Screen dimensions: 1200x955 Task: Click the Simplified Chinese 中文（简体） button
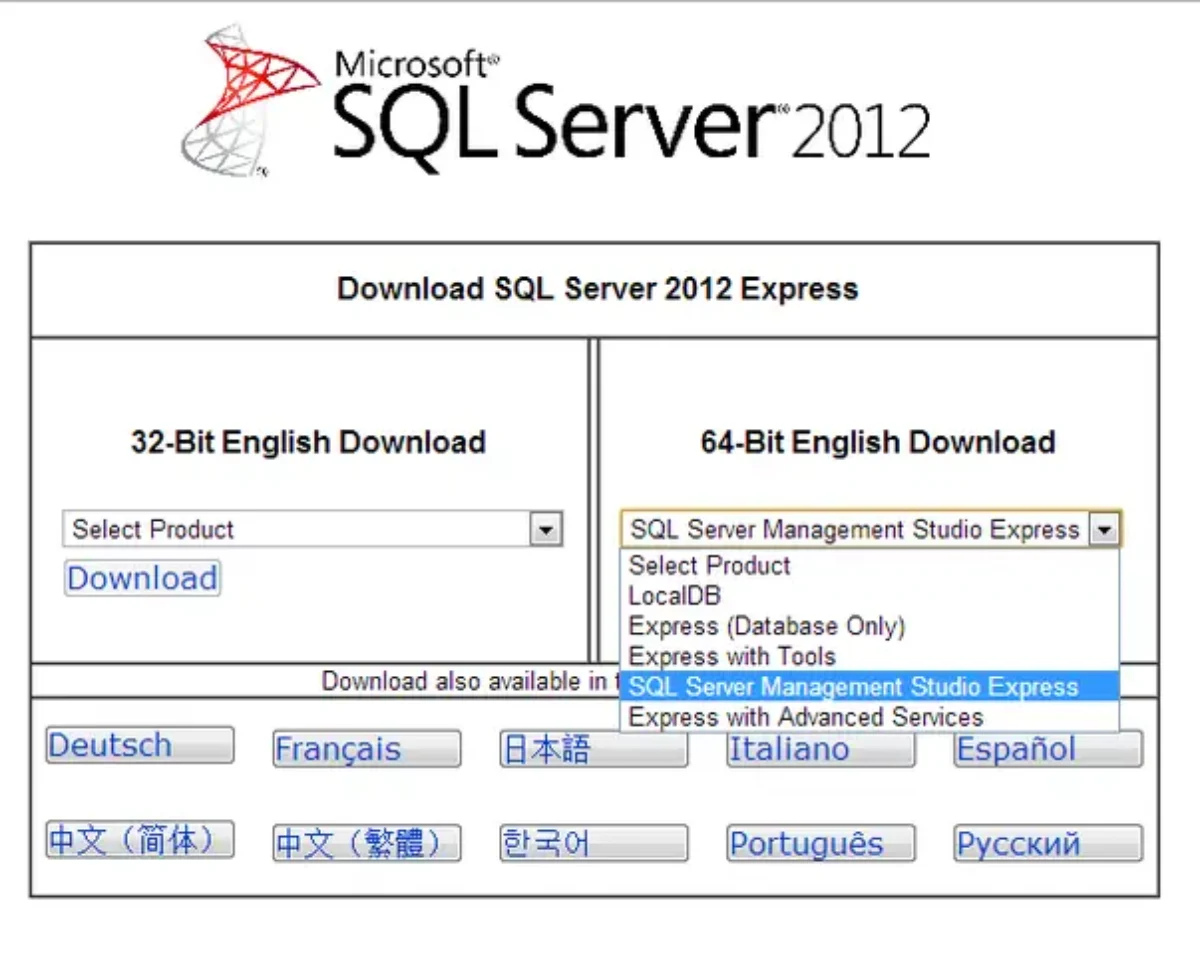coord(140,841)
